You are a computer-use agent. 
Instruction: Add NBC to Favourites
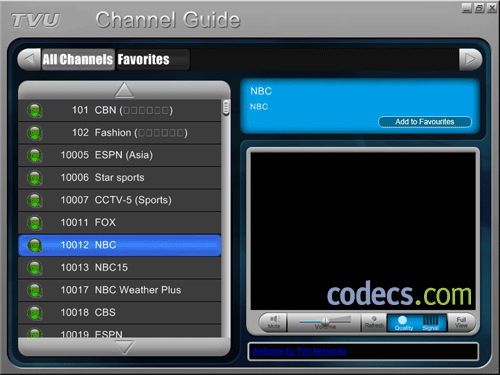coord(425,122)
